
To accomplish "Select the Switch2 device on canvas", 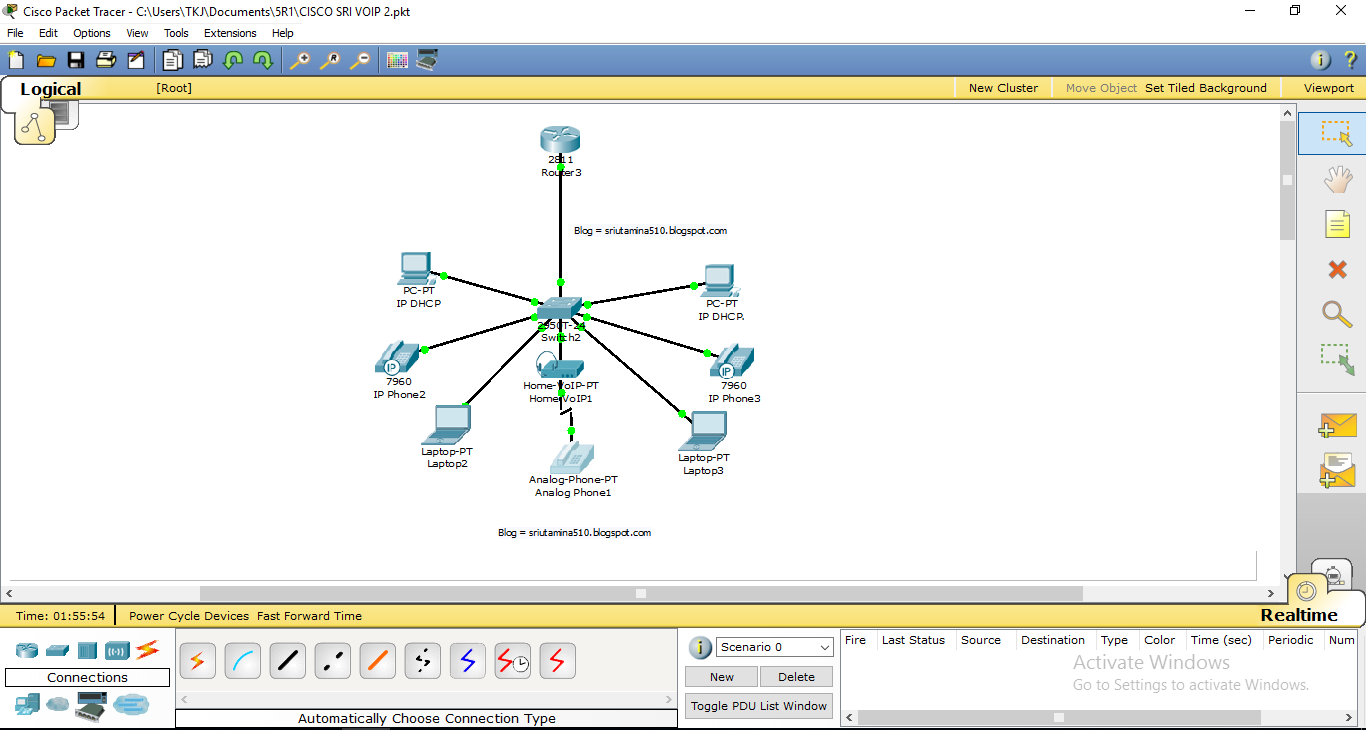I will (560, 308).
